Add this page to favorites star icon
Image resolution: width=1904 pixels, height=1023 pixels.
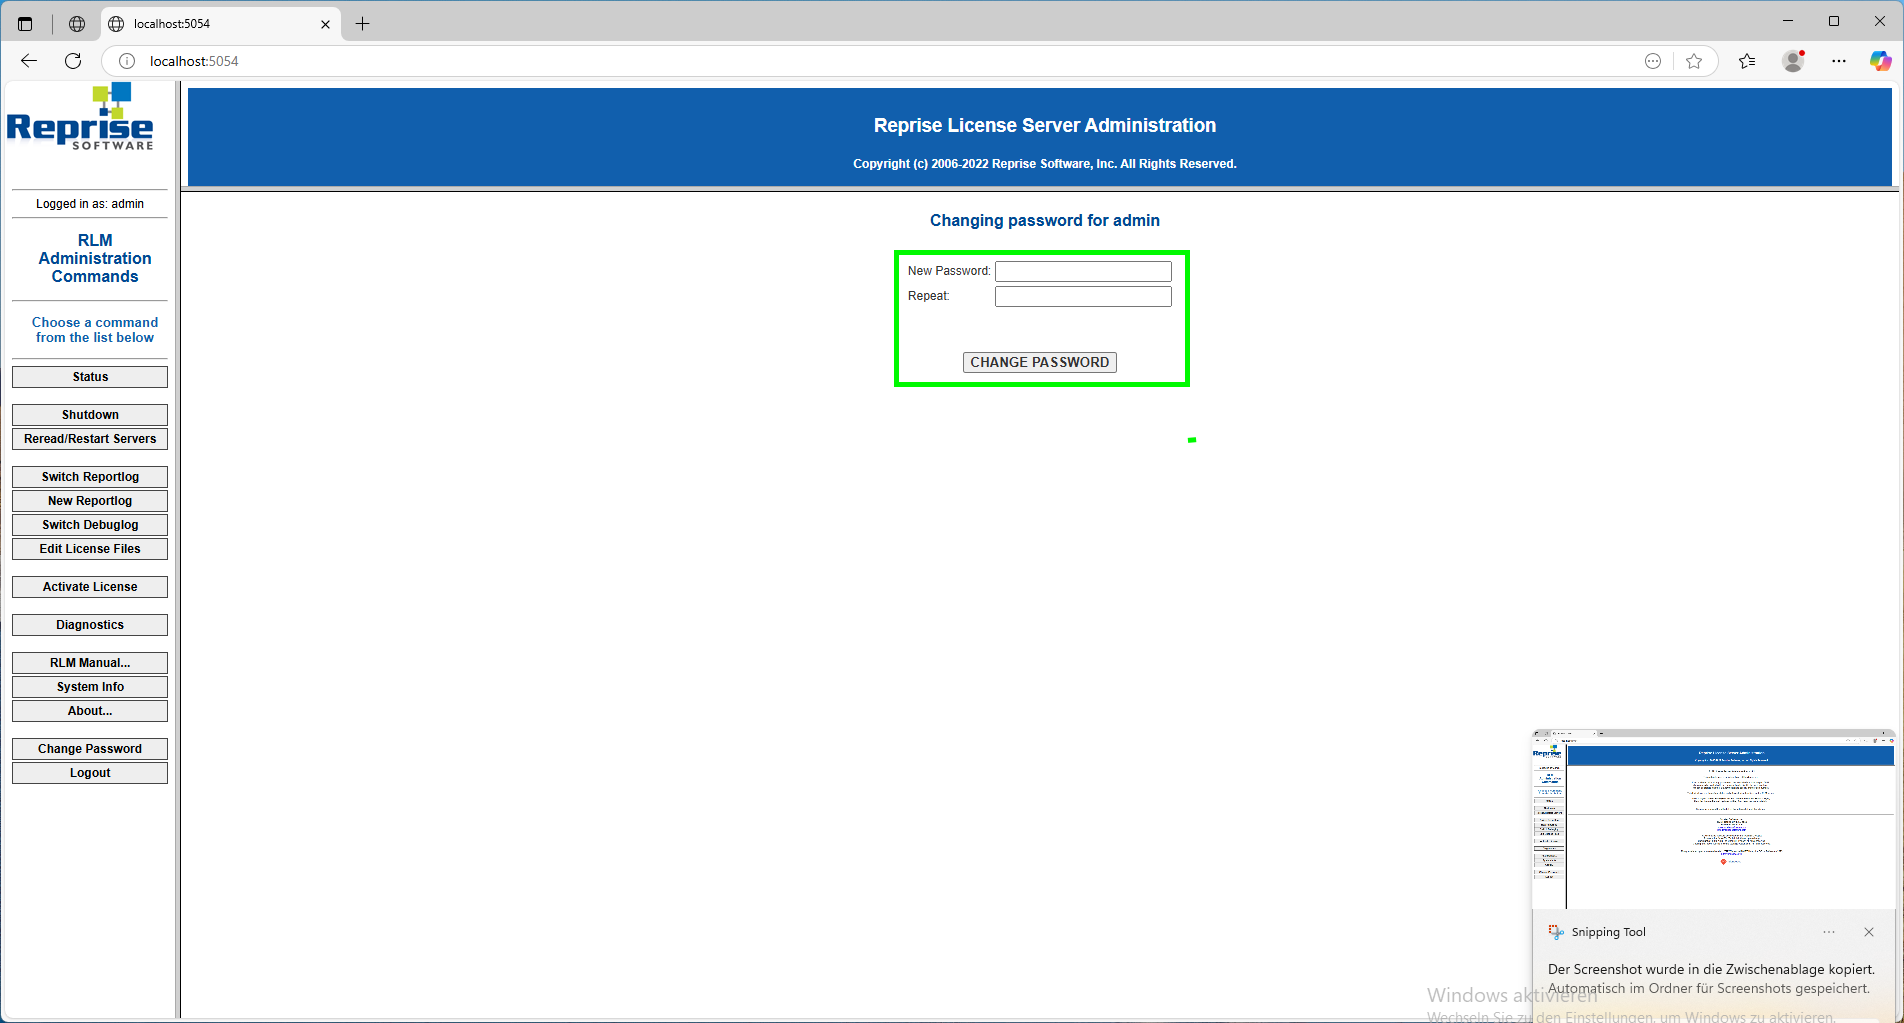click(x=1694, y=61)
